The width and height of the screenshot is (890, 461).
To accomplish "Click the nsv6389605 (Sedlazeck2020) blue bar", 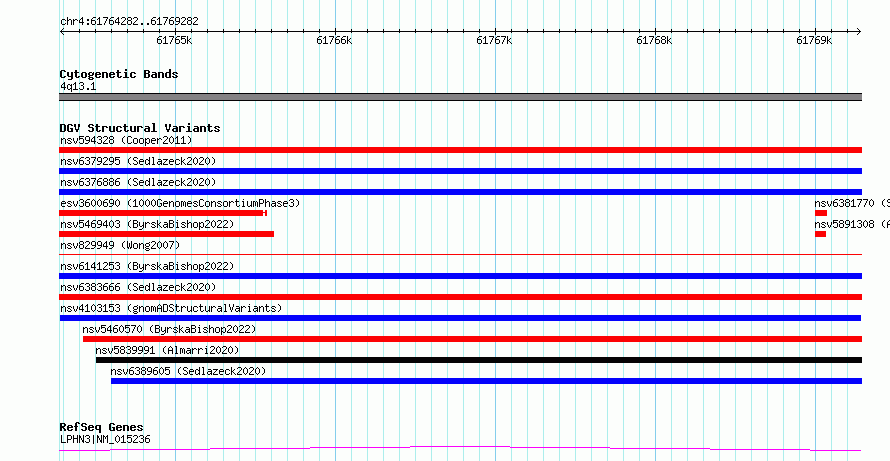I will click(486, 381).
